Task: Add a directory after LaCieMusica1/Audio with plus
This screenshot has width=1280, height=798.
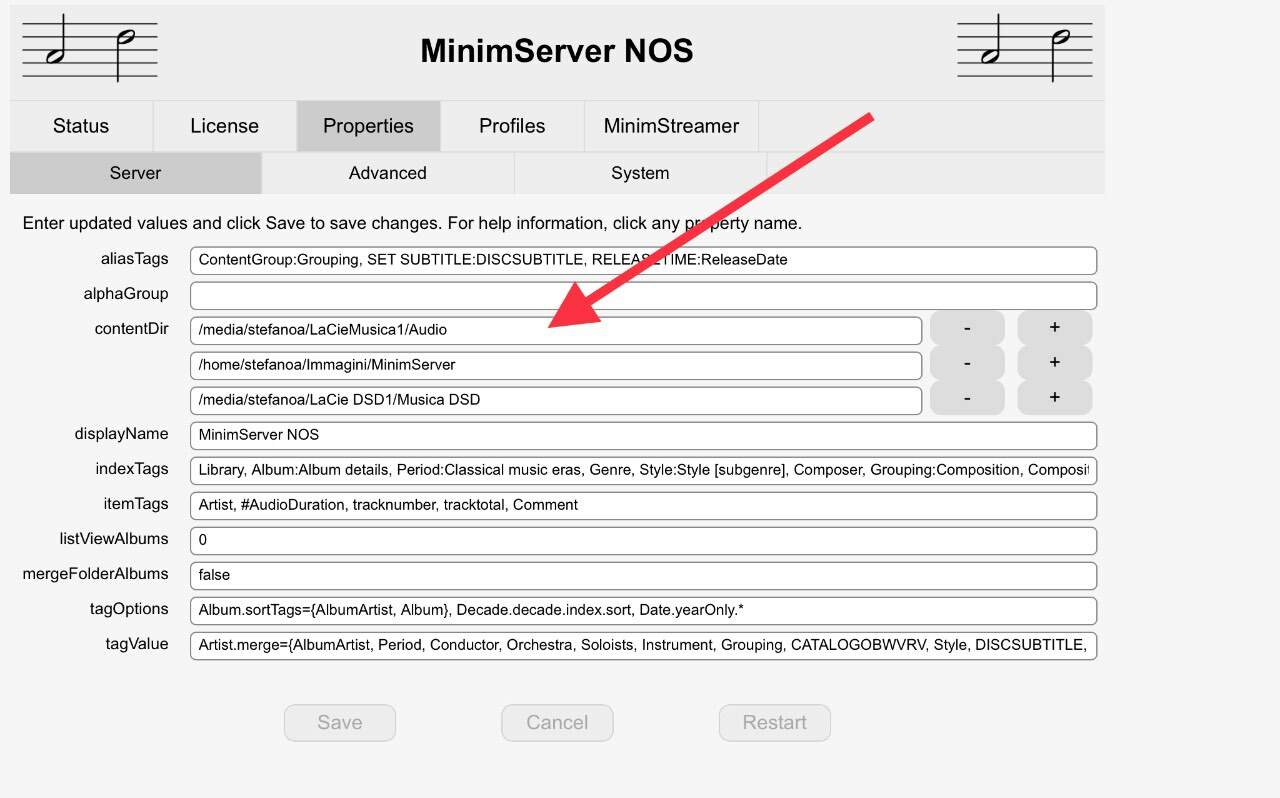Action: pyautogui.click(x=1055, y=328)
